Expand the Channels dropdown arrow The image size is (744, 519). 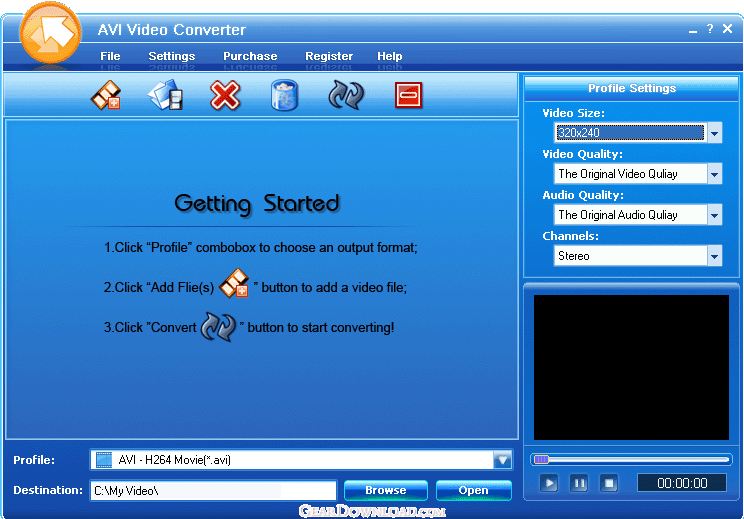pyautogui.click(x=715, y=256)
